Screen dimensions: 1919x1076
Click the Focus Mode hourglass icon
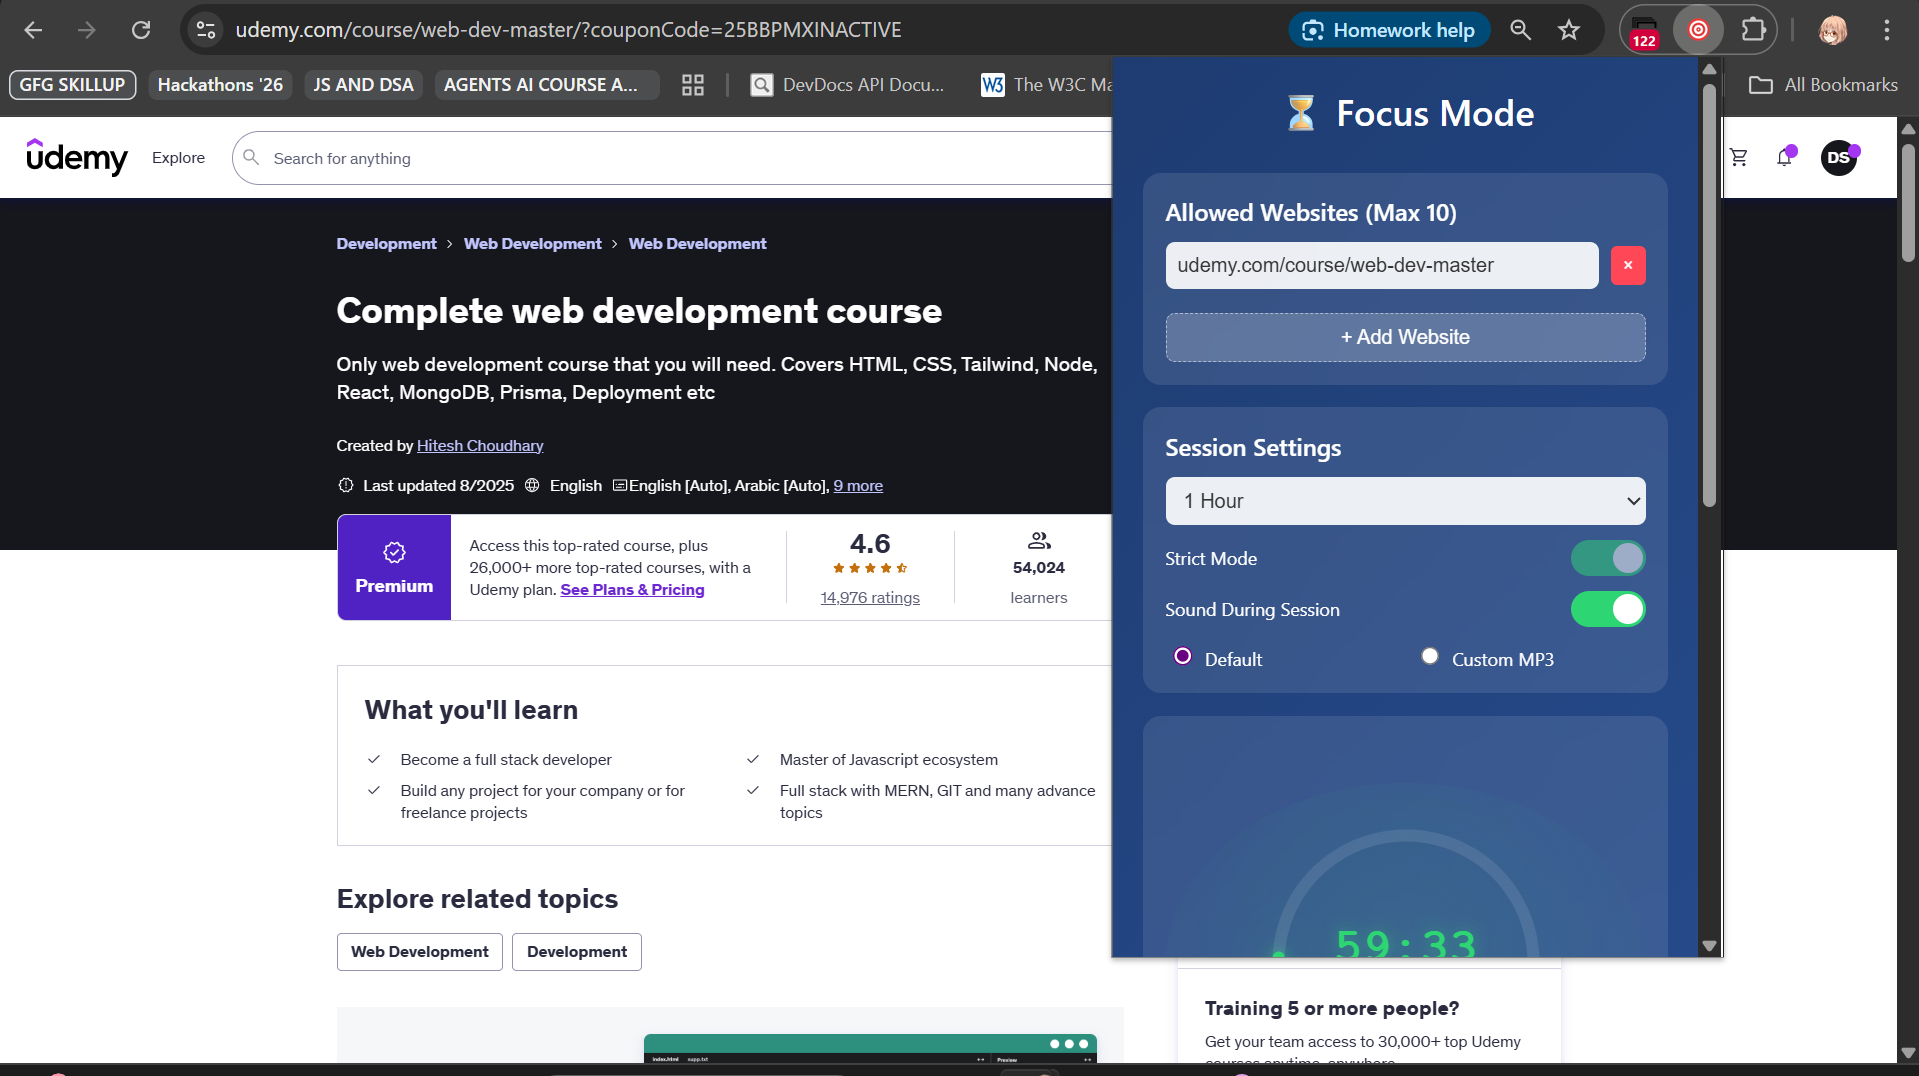(x=1300, y=113)
